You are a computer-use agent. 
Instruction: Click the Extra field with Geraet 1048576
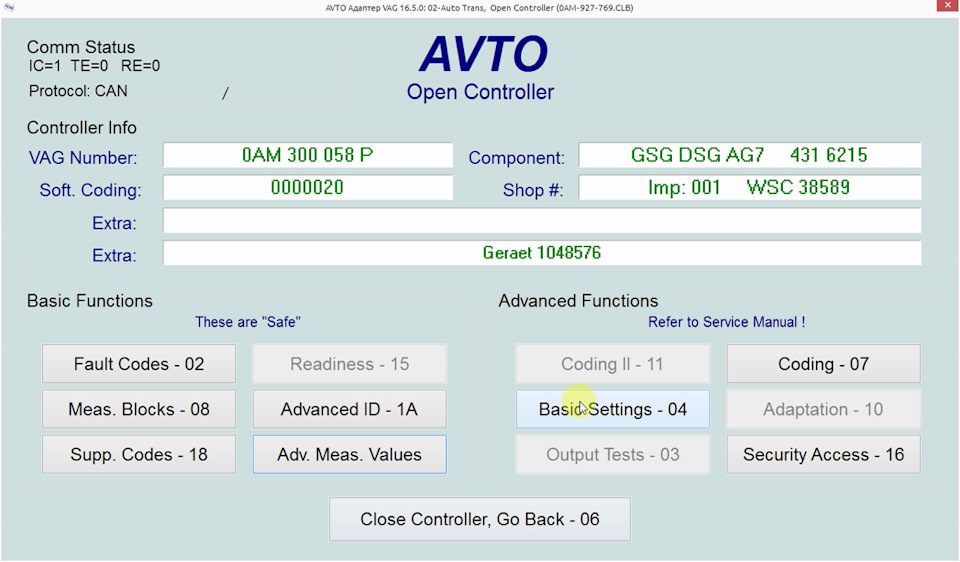(542, 253)
